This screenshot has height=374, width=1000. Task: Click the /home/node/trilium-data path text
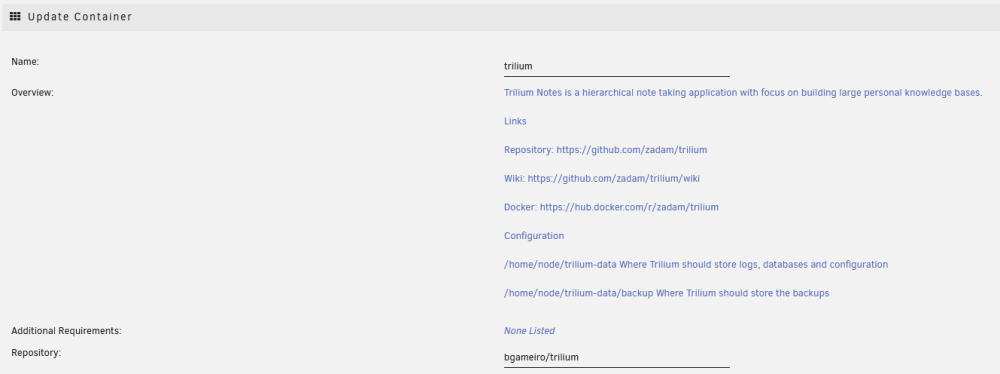560,264
